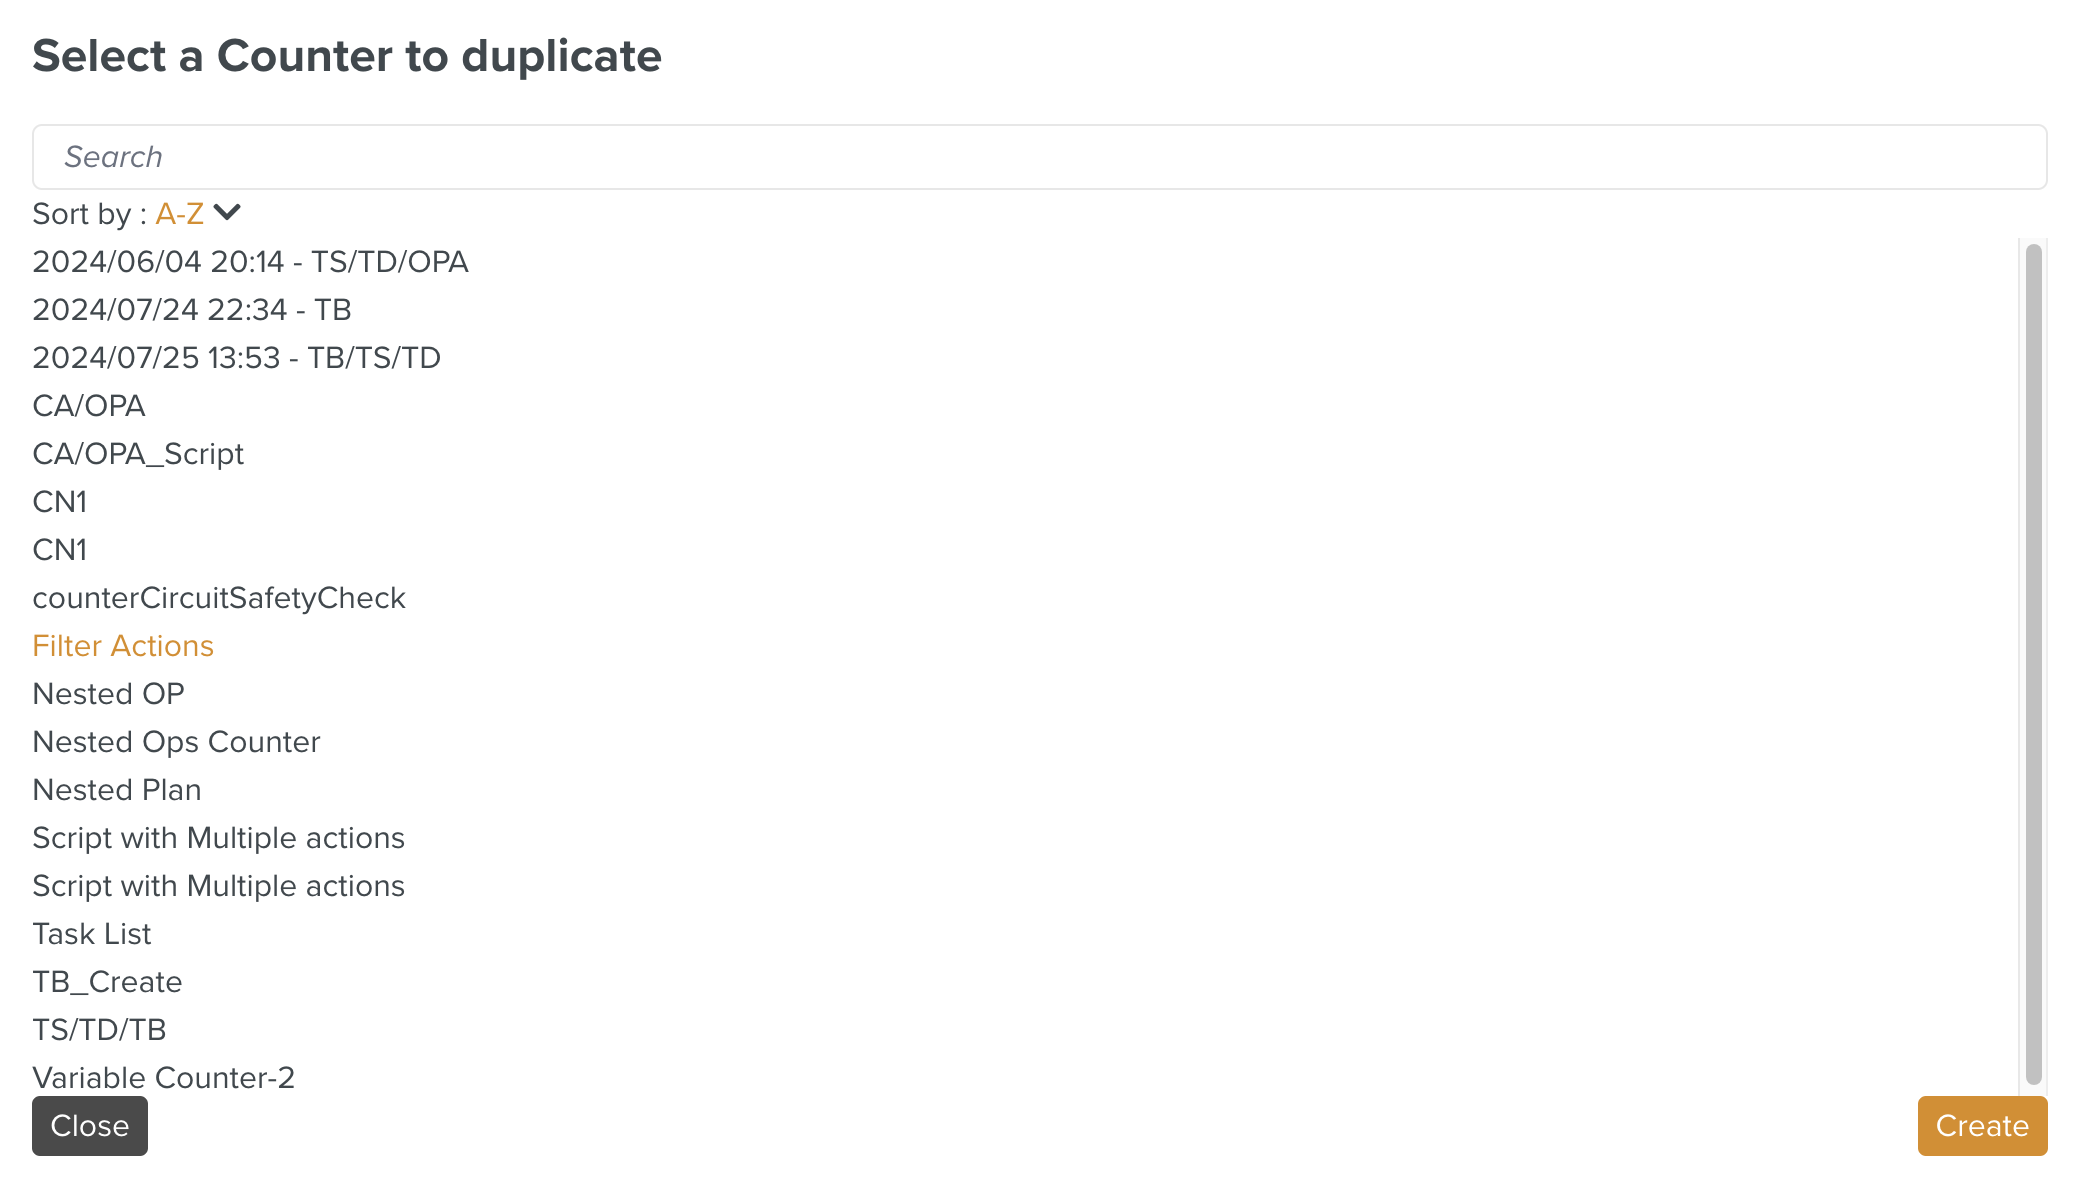Change the sort order from A-Z

pos(180,213)
